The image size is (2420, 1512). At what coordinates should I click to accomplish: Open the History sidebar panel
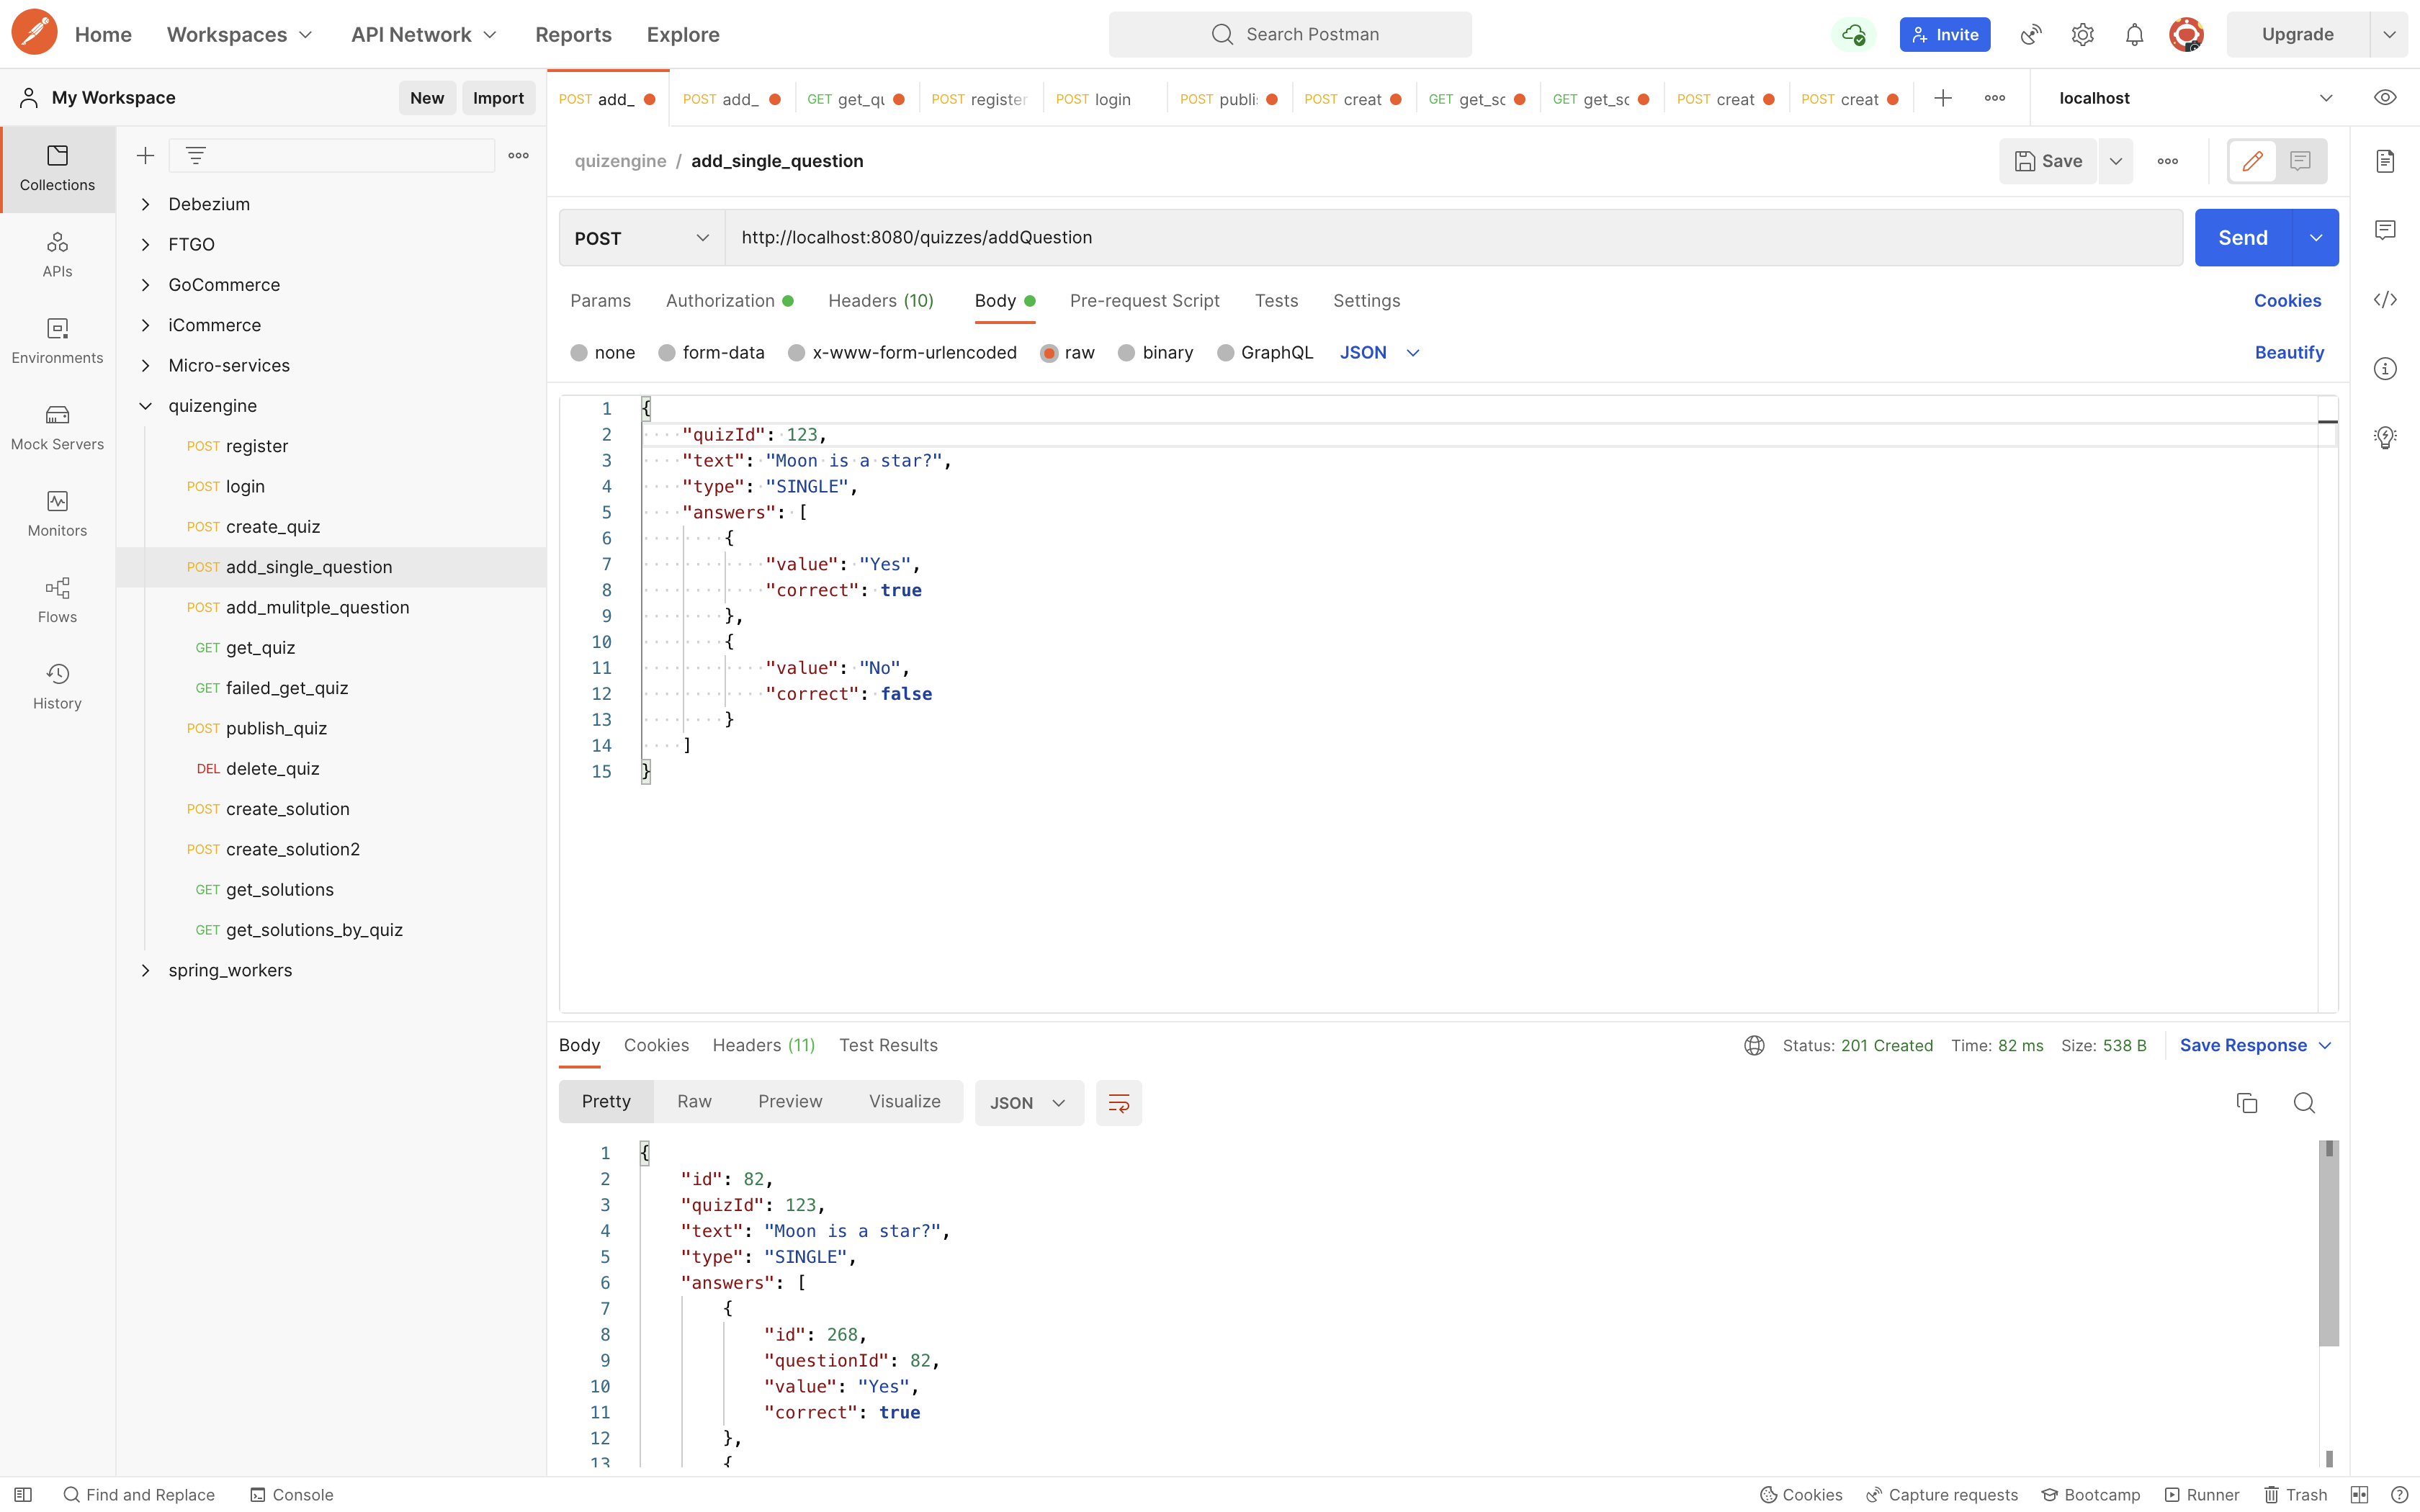(x=57, y=686)
